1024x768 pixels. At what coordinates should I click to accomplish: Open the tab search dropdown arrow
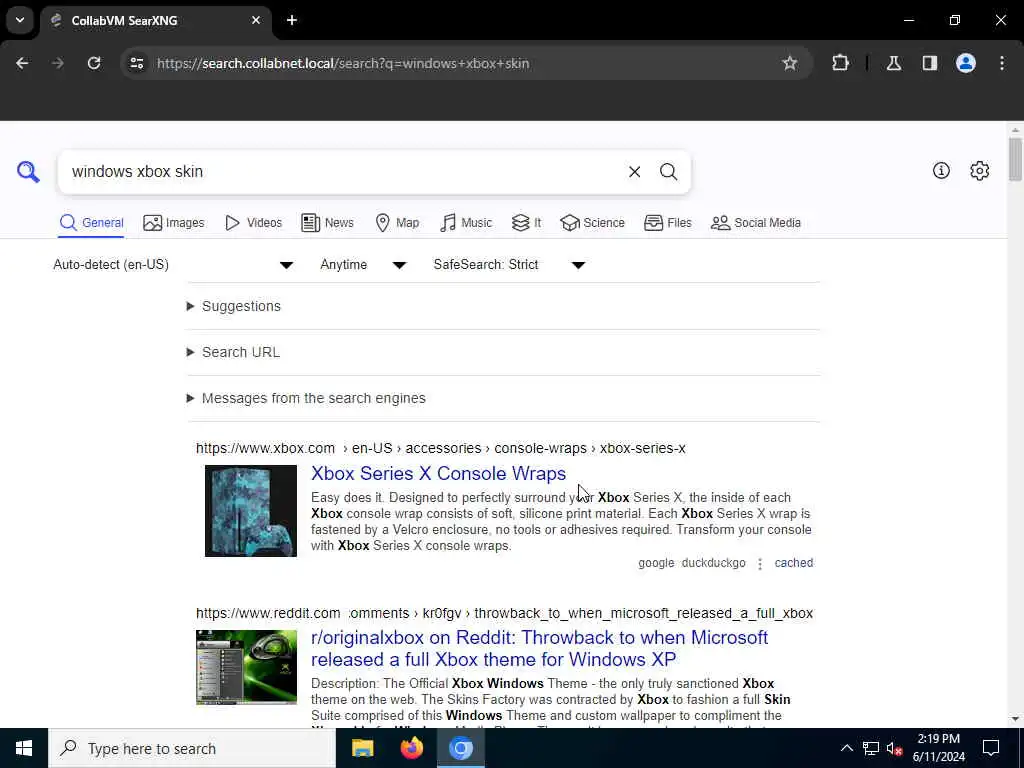(20, 20)
